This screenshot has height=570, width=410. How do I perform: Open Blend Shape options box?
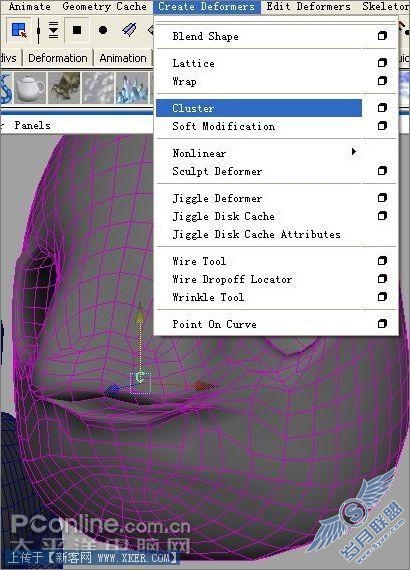click(x=382, y=36)
